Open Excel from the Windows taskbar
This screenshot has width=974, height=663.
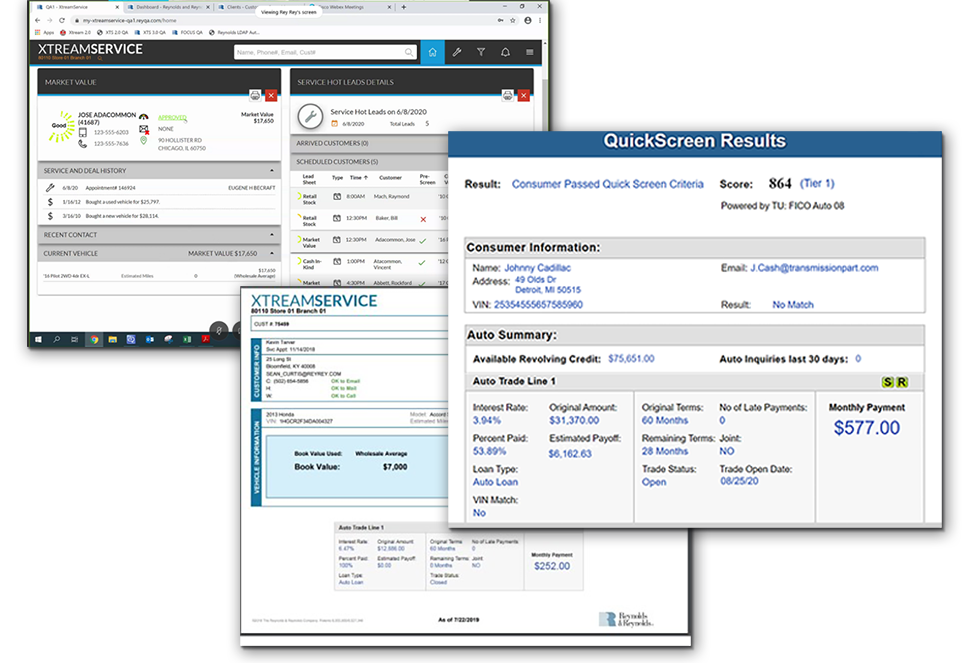tap(187, 339)
